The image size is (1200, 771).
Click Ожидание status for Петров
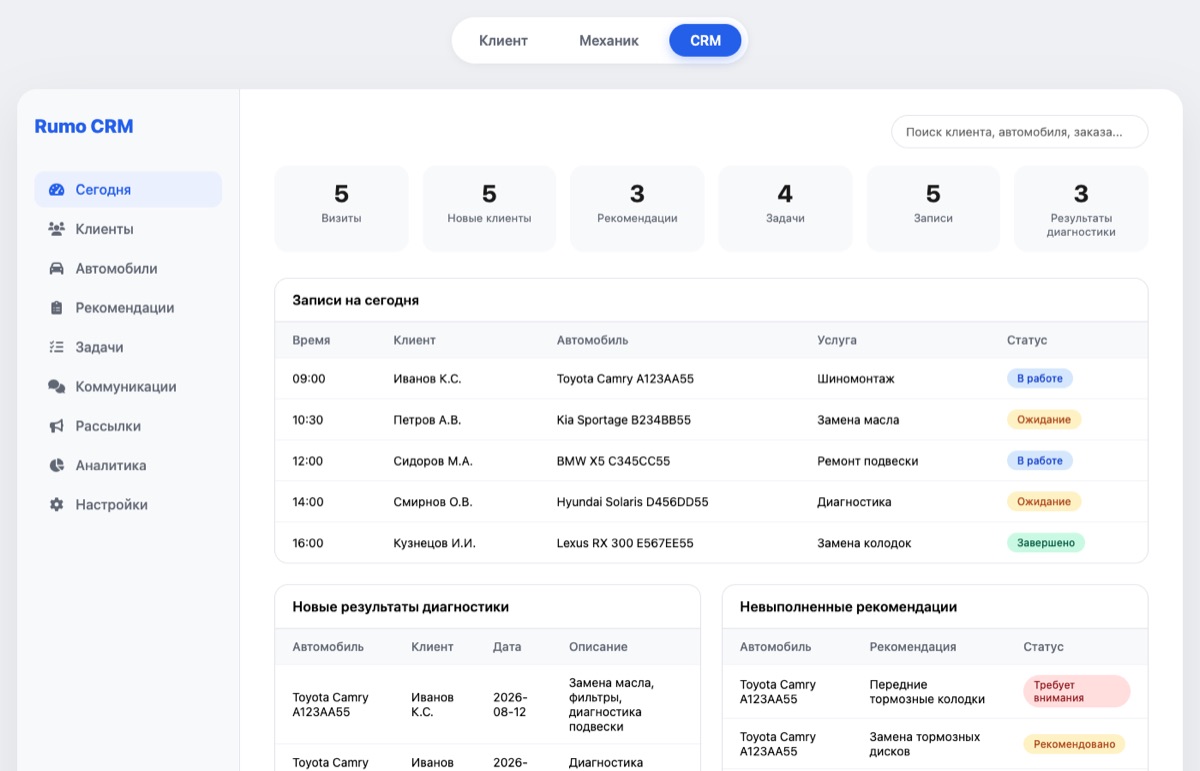tap(1044, 420)
